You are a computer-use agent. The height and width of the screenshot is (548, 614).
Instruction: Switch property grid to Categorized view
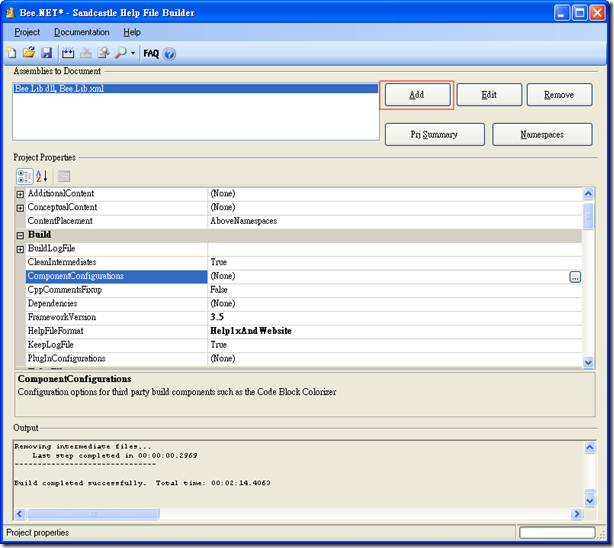click(x=24, y=176)
